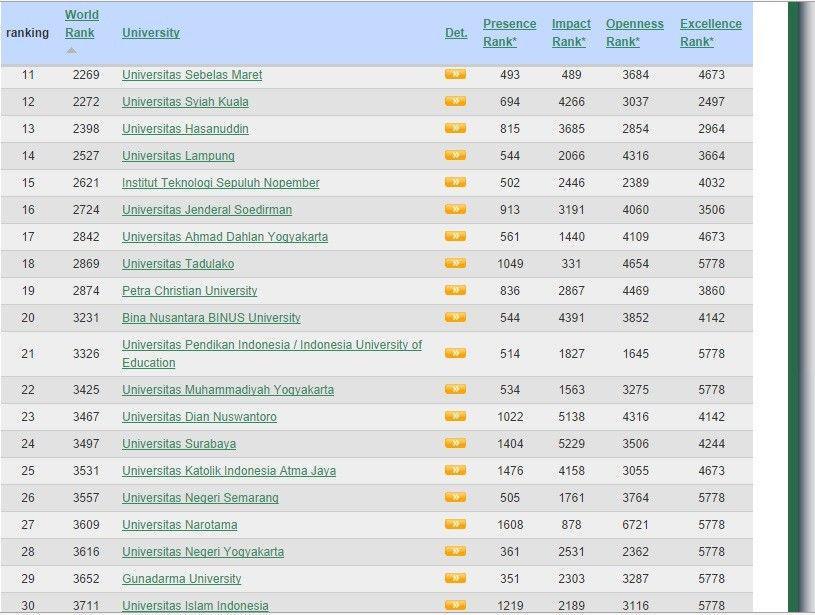Open details icon for Universitas Negeri Yogyakarta

(455, 552)
